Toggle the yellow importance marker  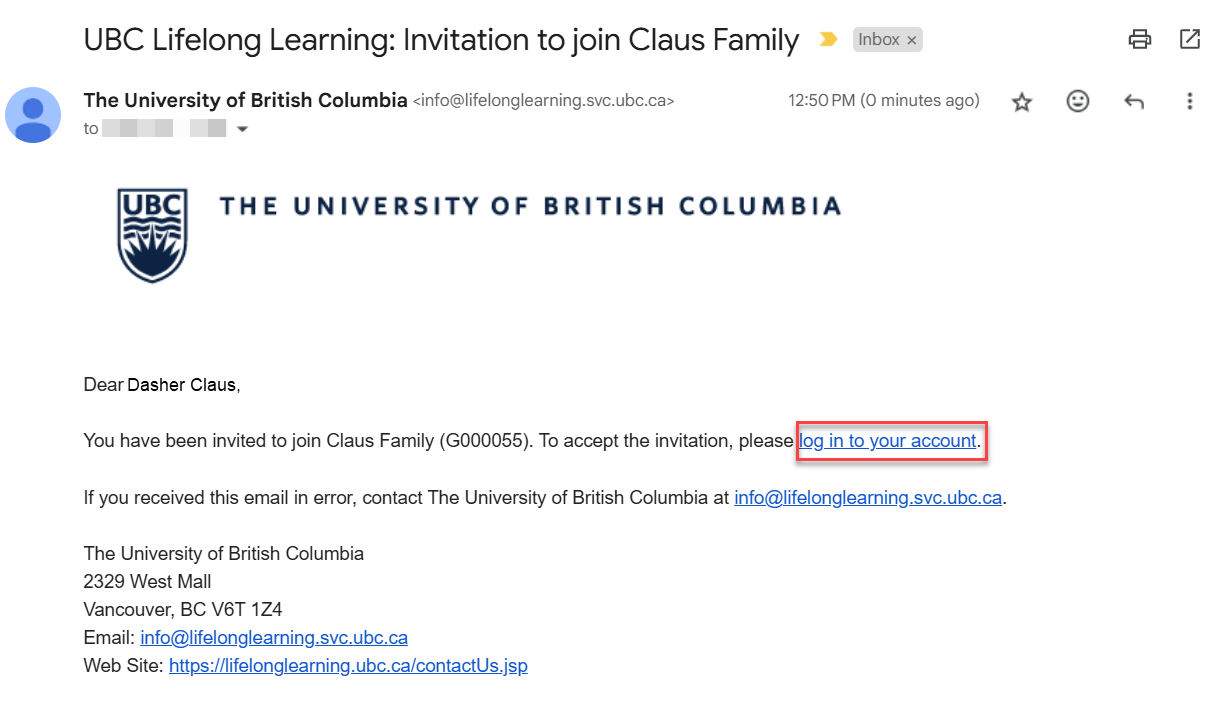click(828, 40)
